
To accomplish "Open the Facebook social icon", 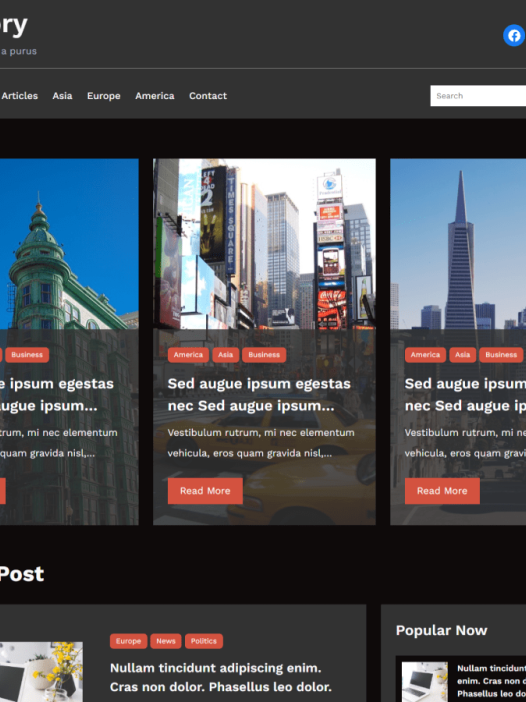I will pos(514,35).
